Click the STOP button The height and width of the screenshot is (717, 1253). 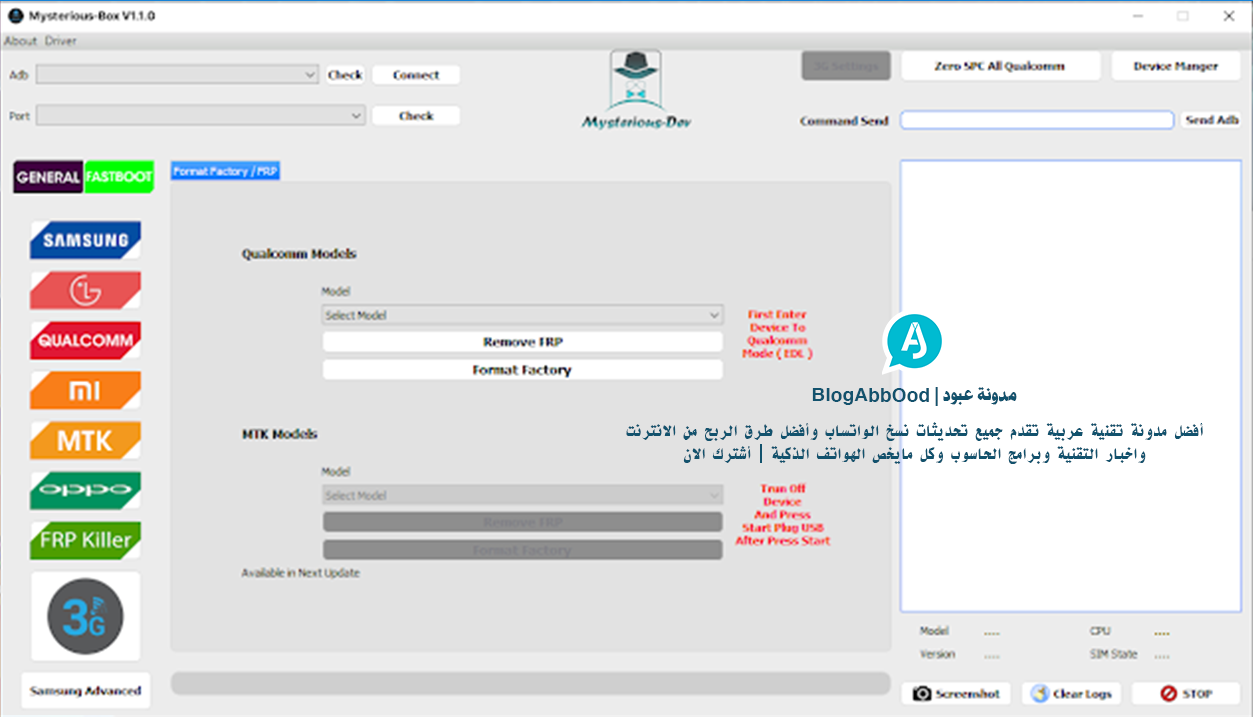[x=1186, y=693]
